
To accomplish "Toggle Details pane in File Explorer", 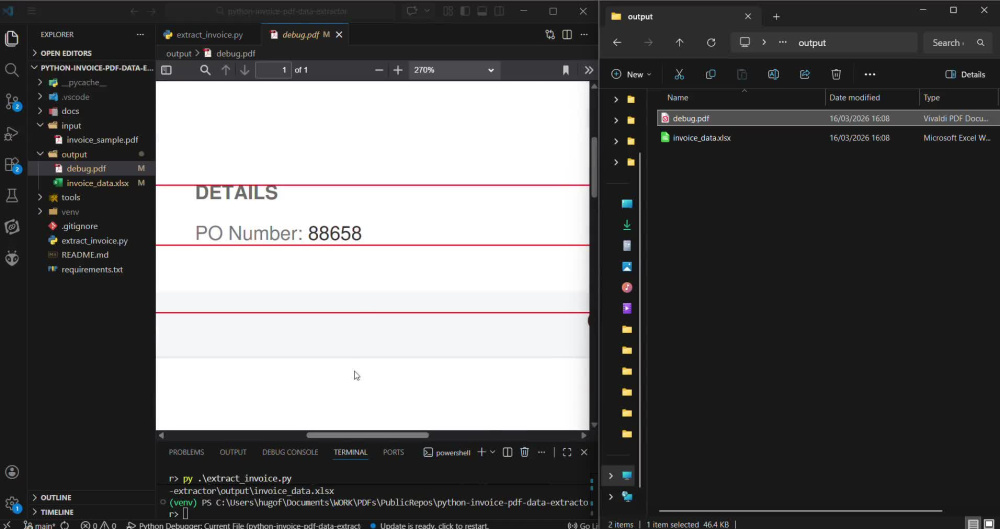I will coord(965,75).
